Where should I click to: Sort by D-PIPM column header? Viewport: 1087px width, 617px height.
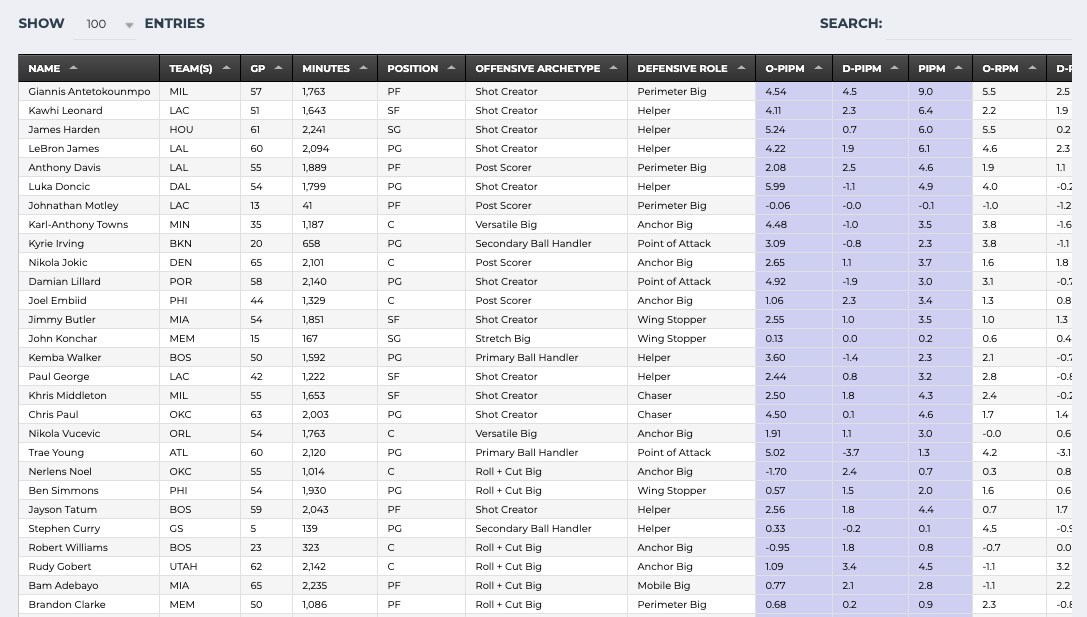(x=870, y=68)
